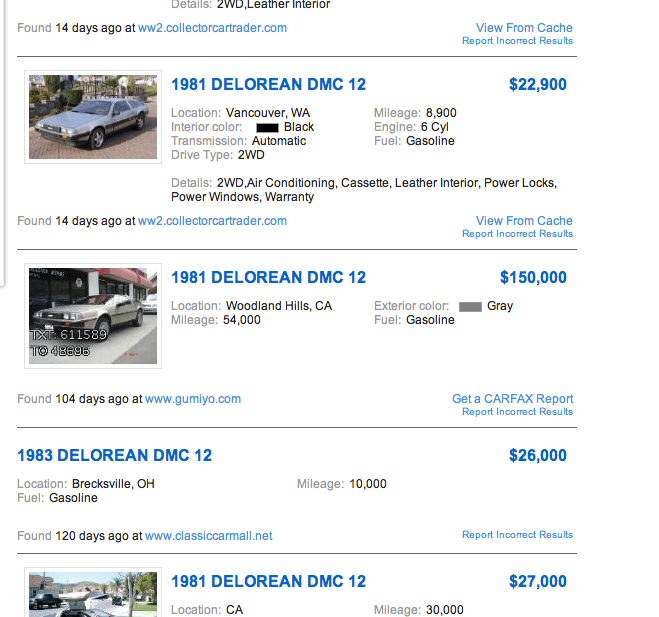Click the black interior color swatch
The width and height of the screenshot is (659, 617).
267,128
